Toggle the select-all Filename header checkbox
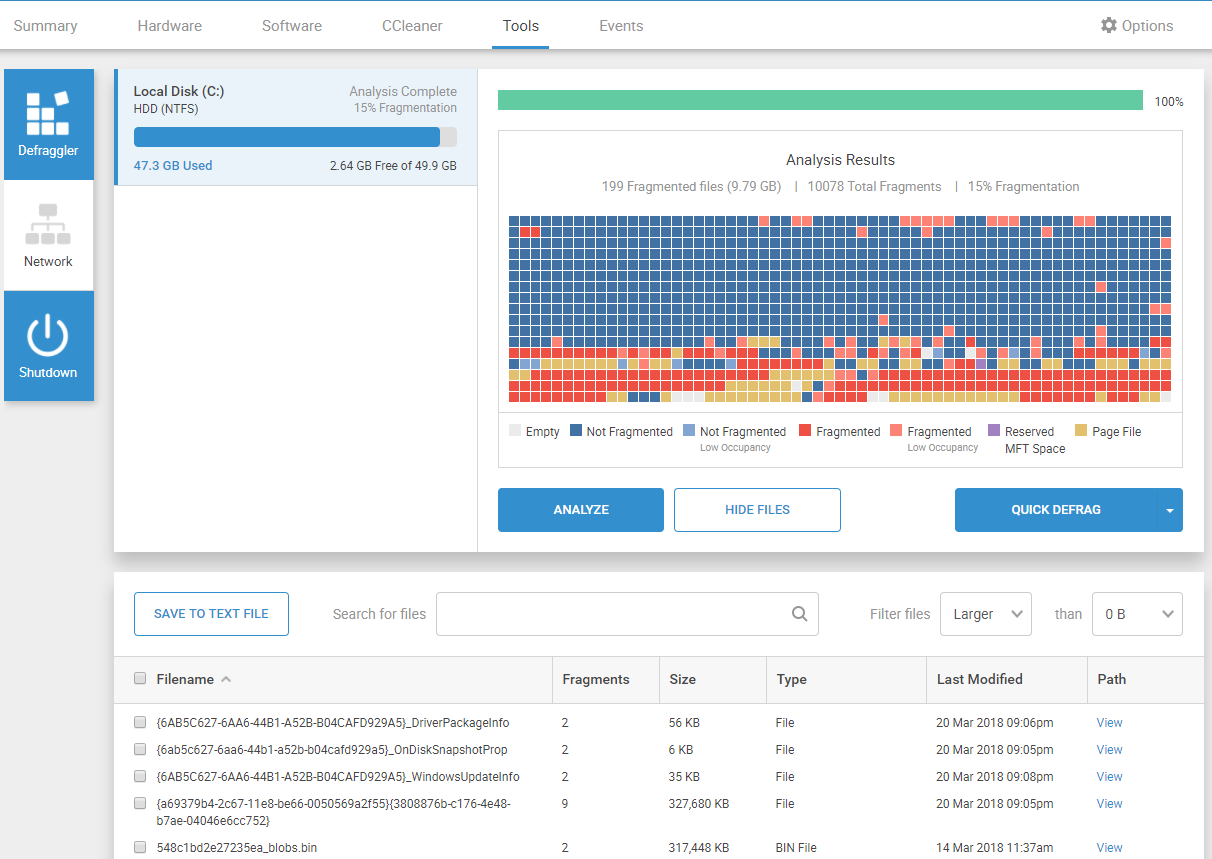 pos(140,679)
